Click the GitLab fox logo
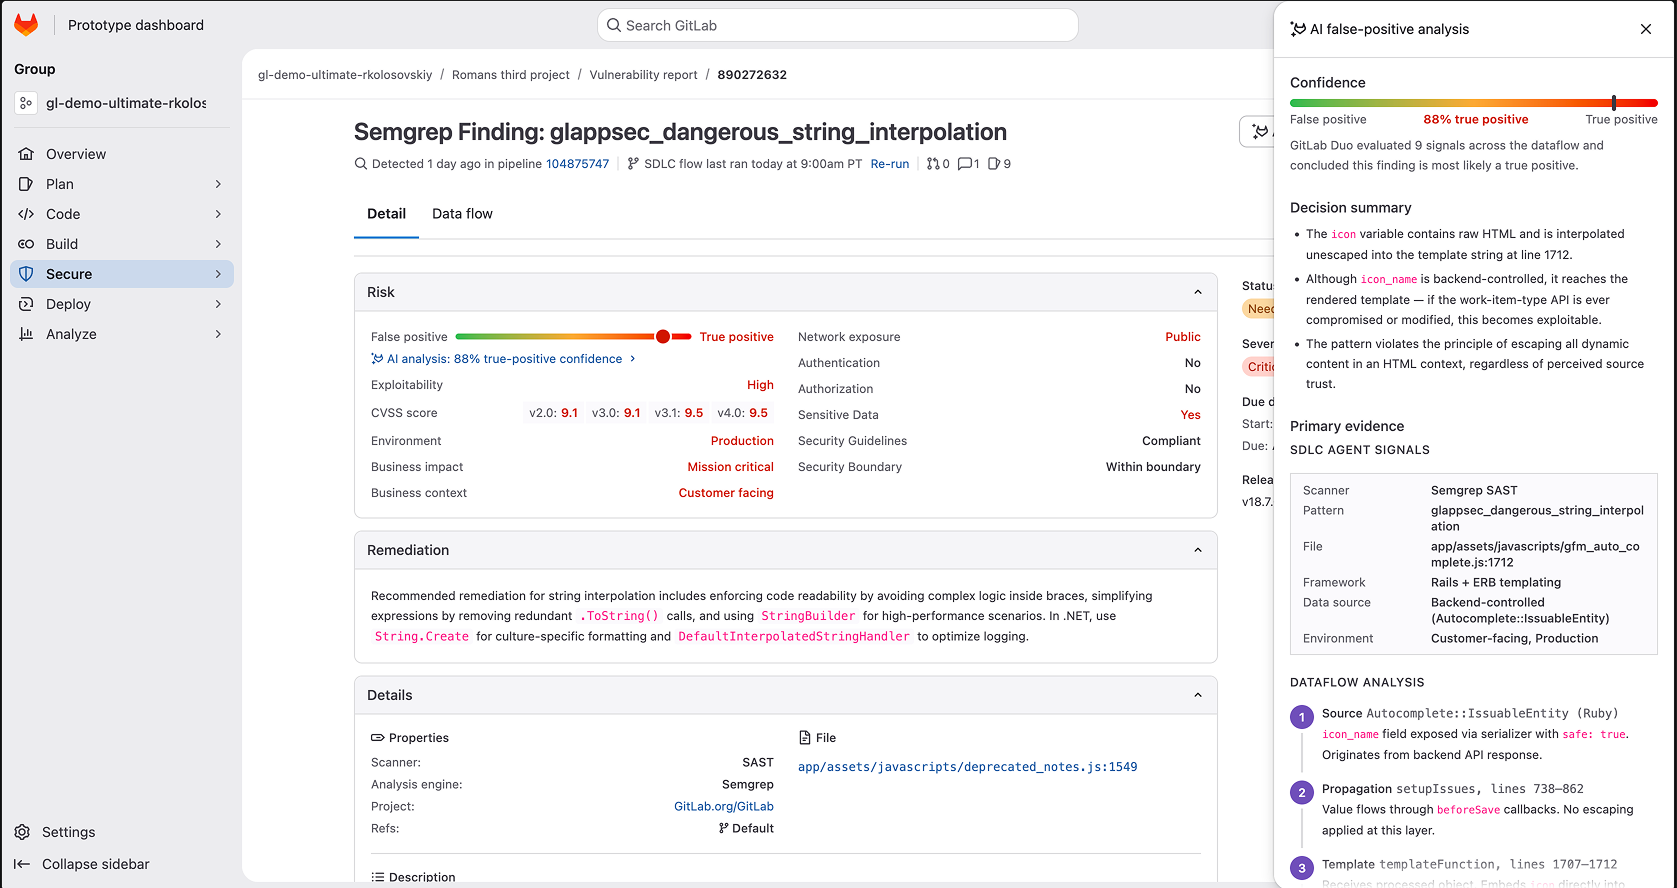 (26, 25)
